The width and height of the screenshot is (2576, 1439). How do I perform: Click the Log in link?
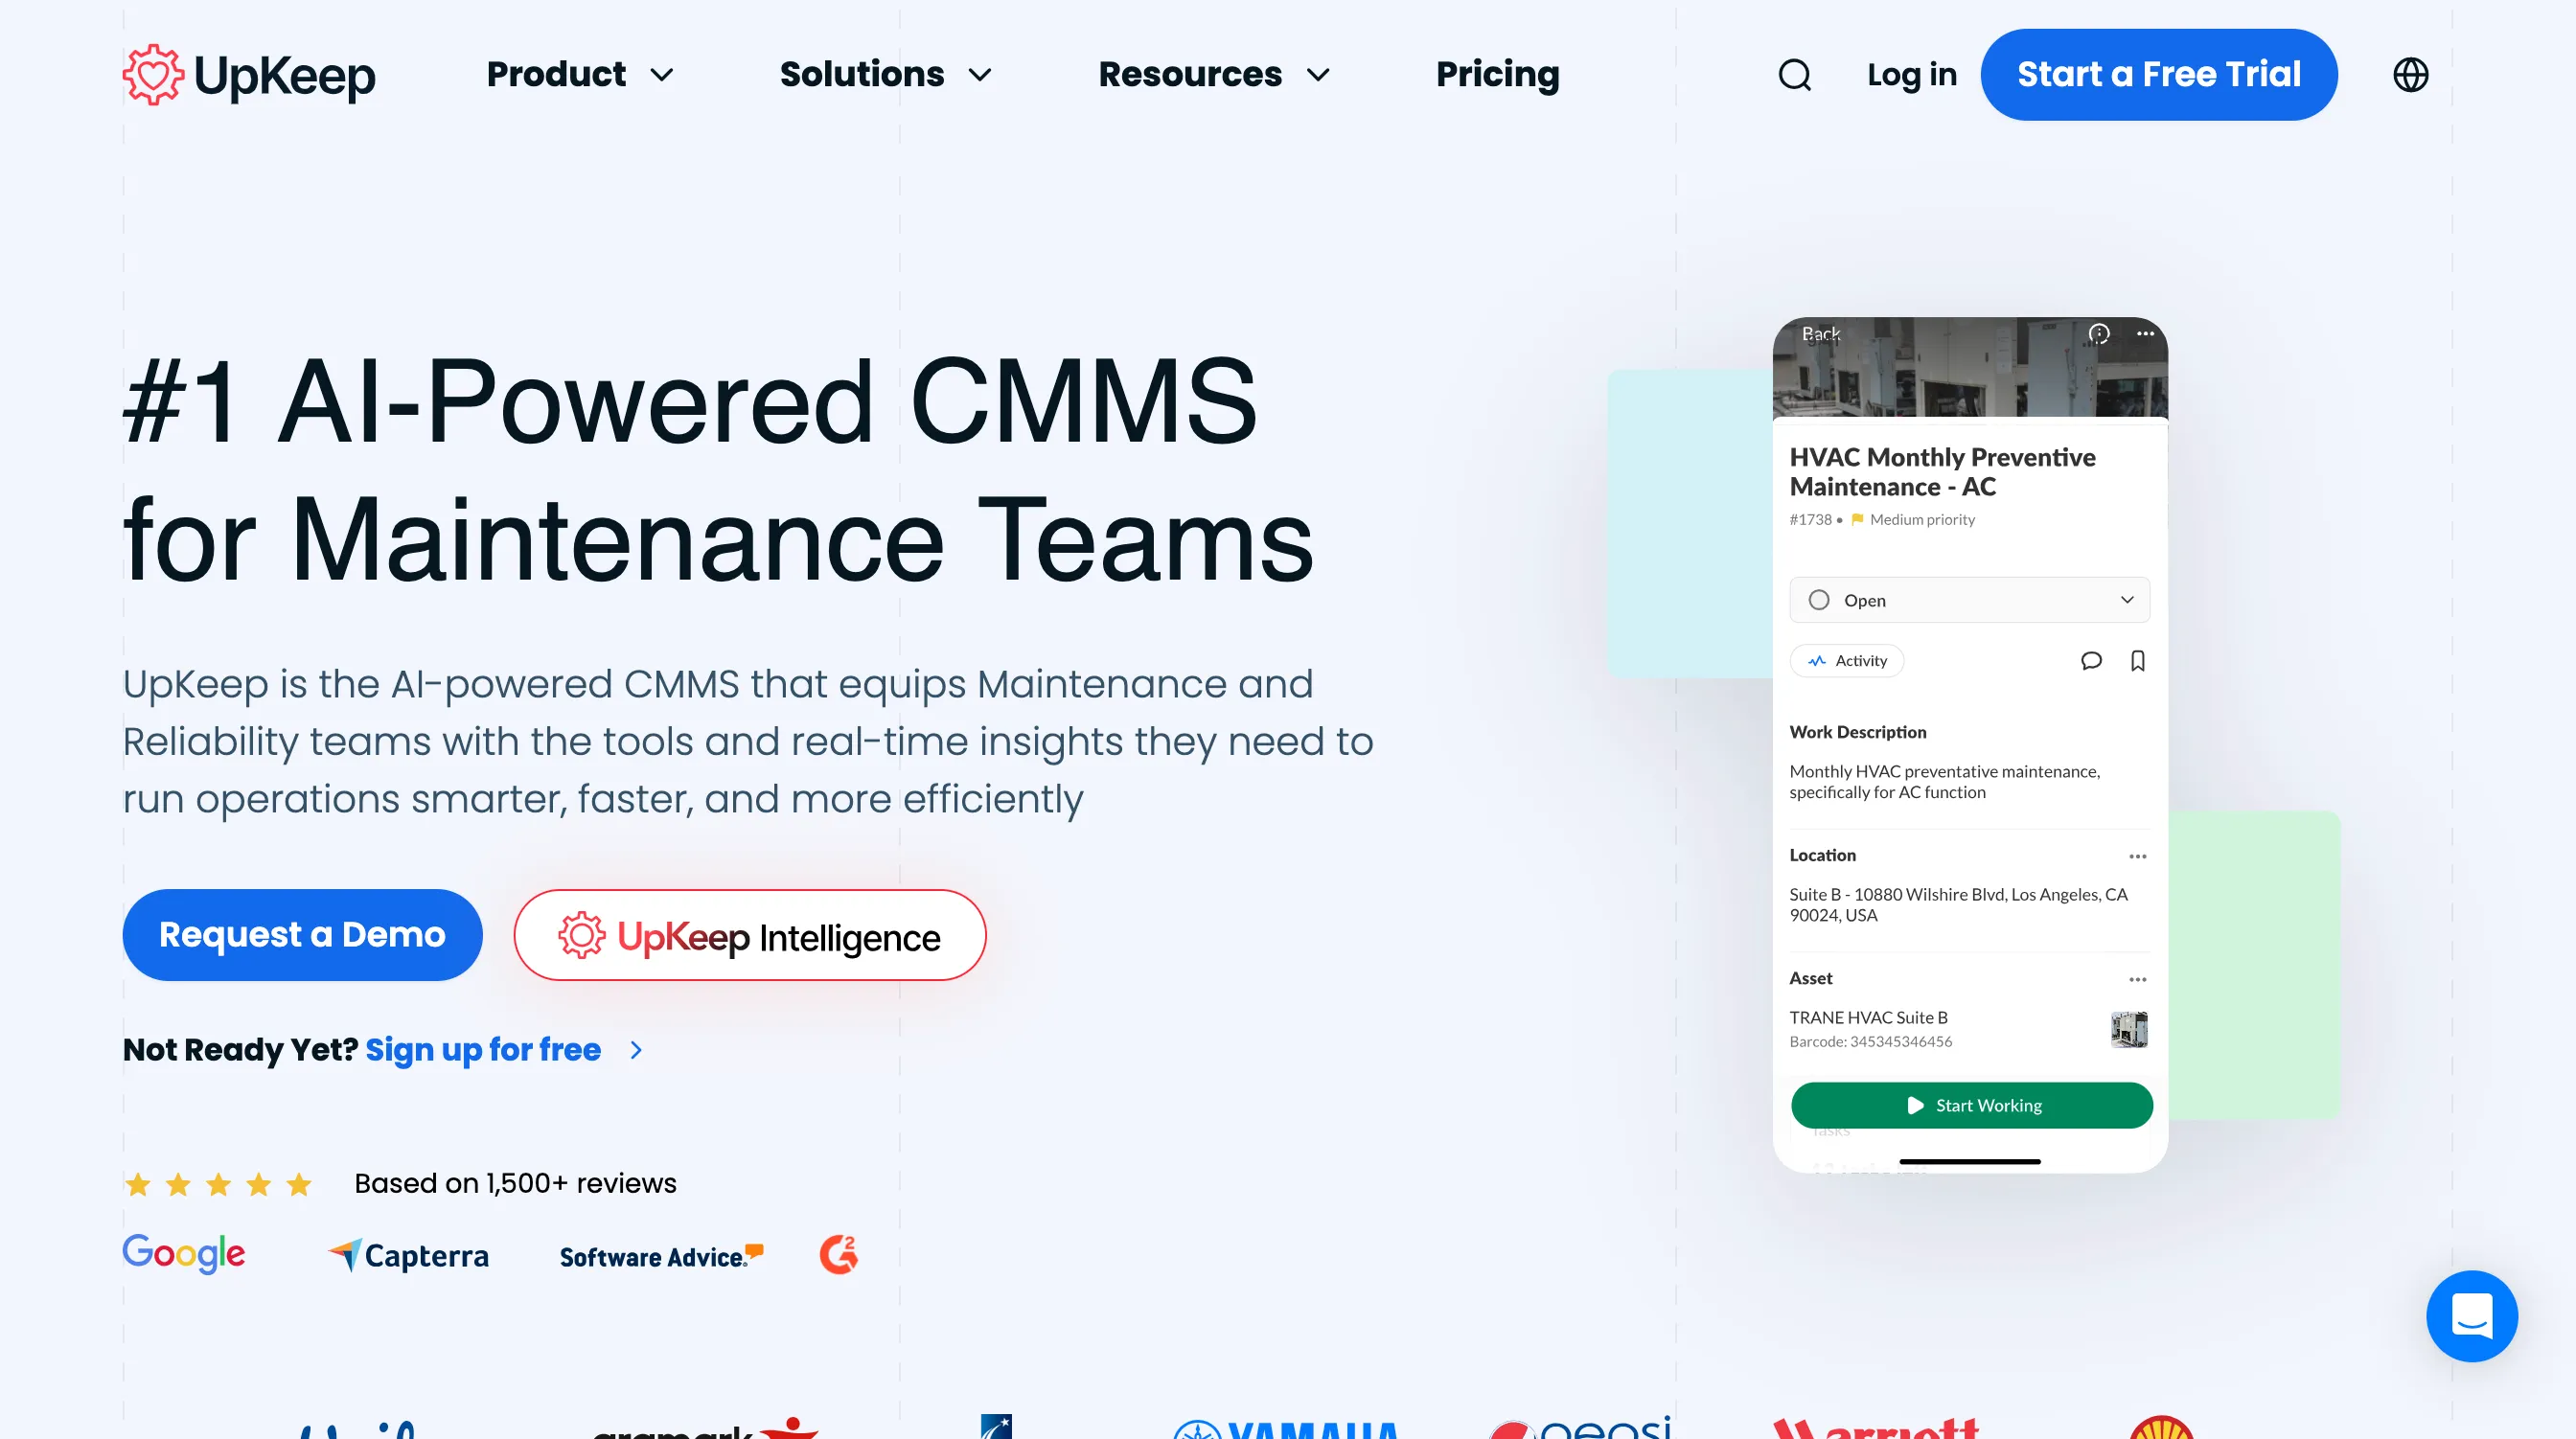pos(1911,75)
